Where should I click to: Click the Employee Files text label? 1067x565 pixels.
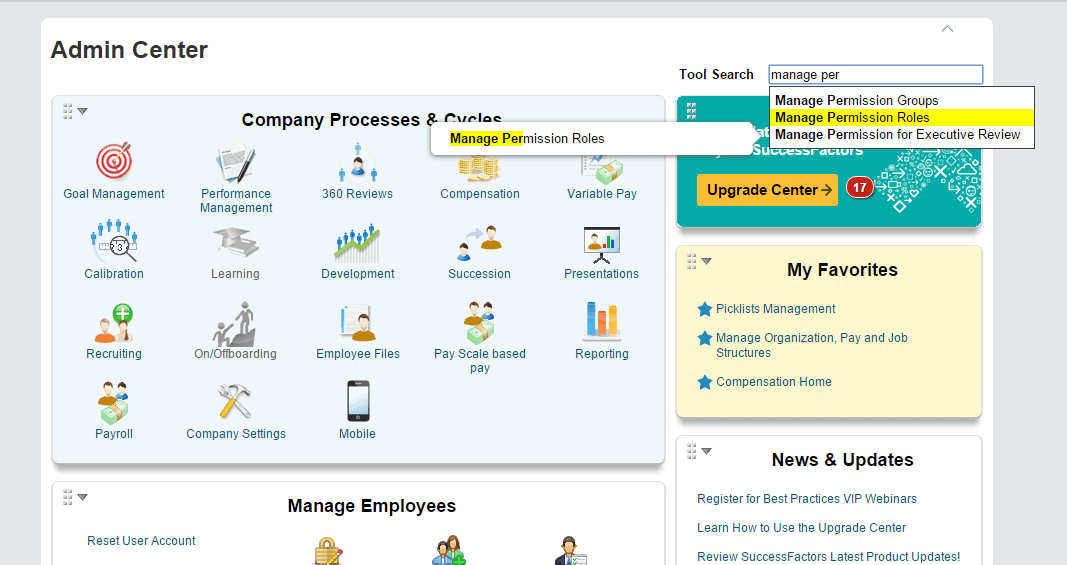tap(358, 354)
